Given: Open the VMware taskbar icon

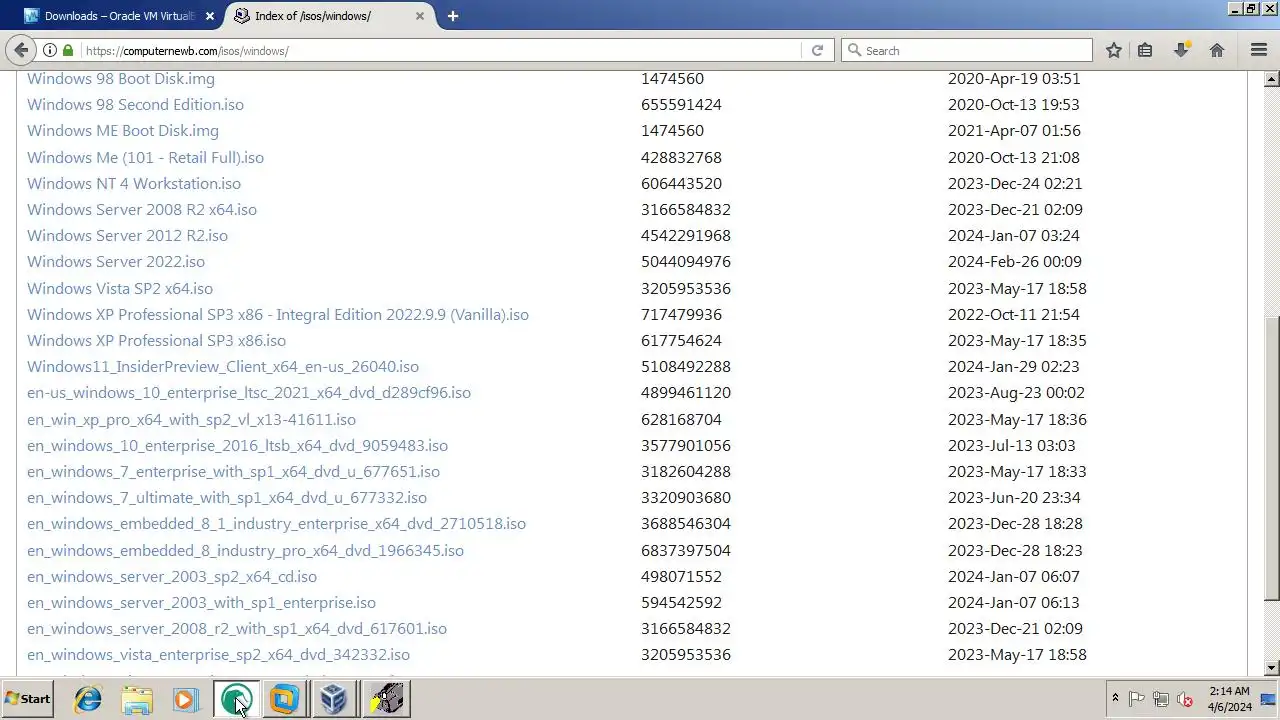Looking at the screenshot, I should pos(285,699).
